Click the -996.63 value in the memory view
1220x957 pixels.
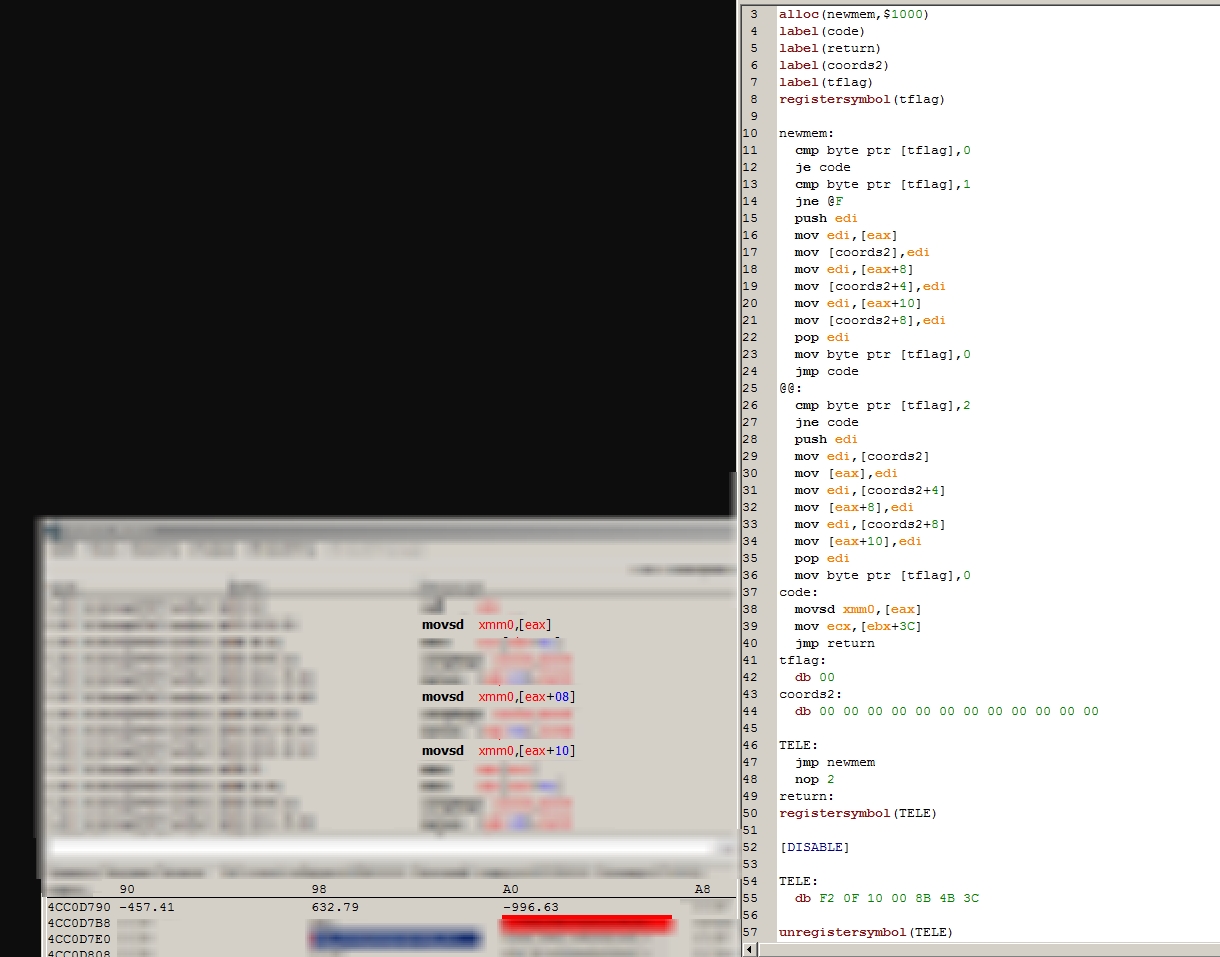[x=530, y=908]
